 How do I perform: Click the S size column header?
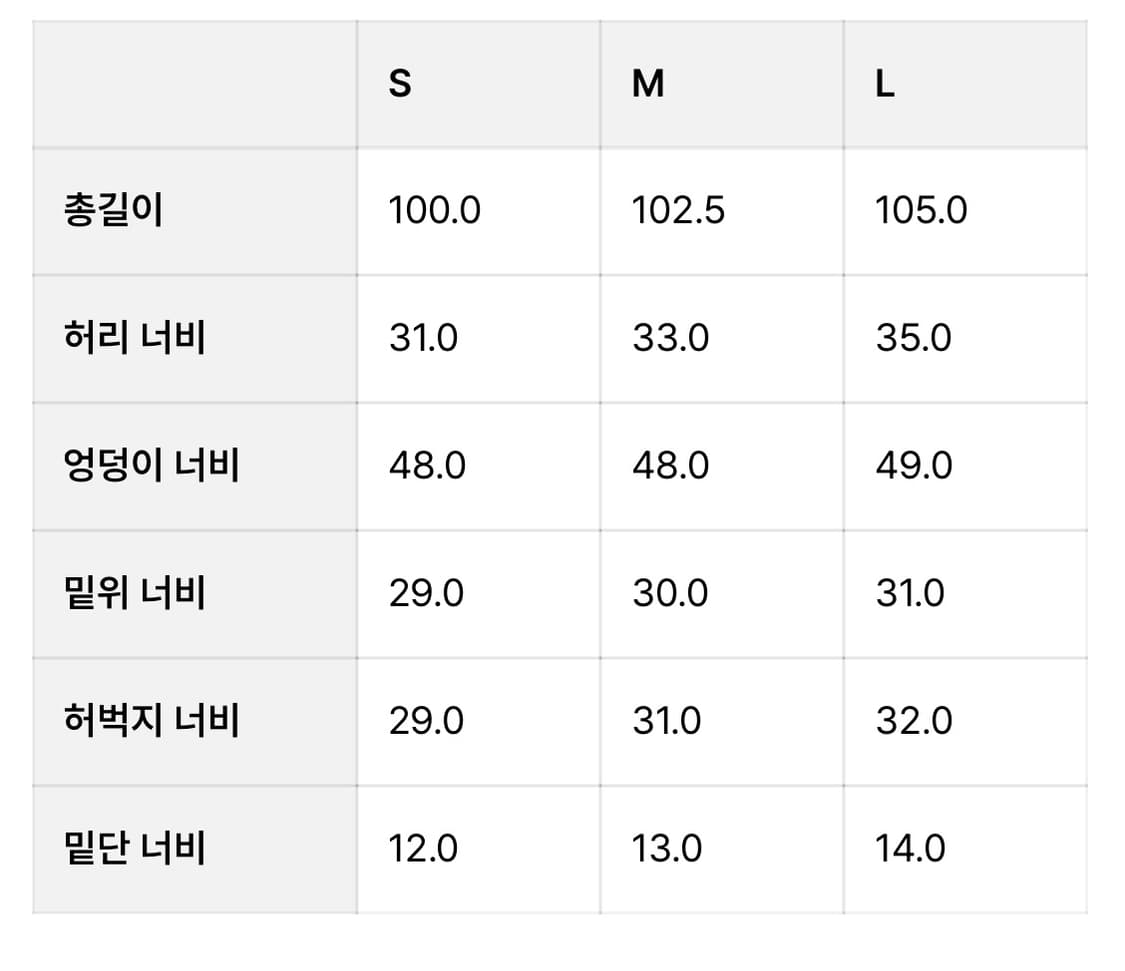pos(400,85)
